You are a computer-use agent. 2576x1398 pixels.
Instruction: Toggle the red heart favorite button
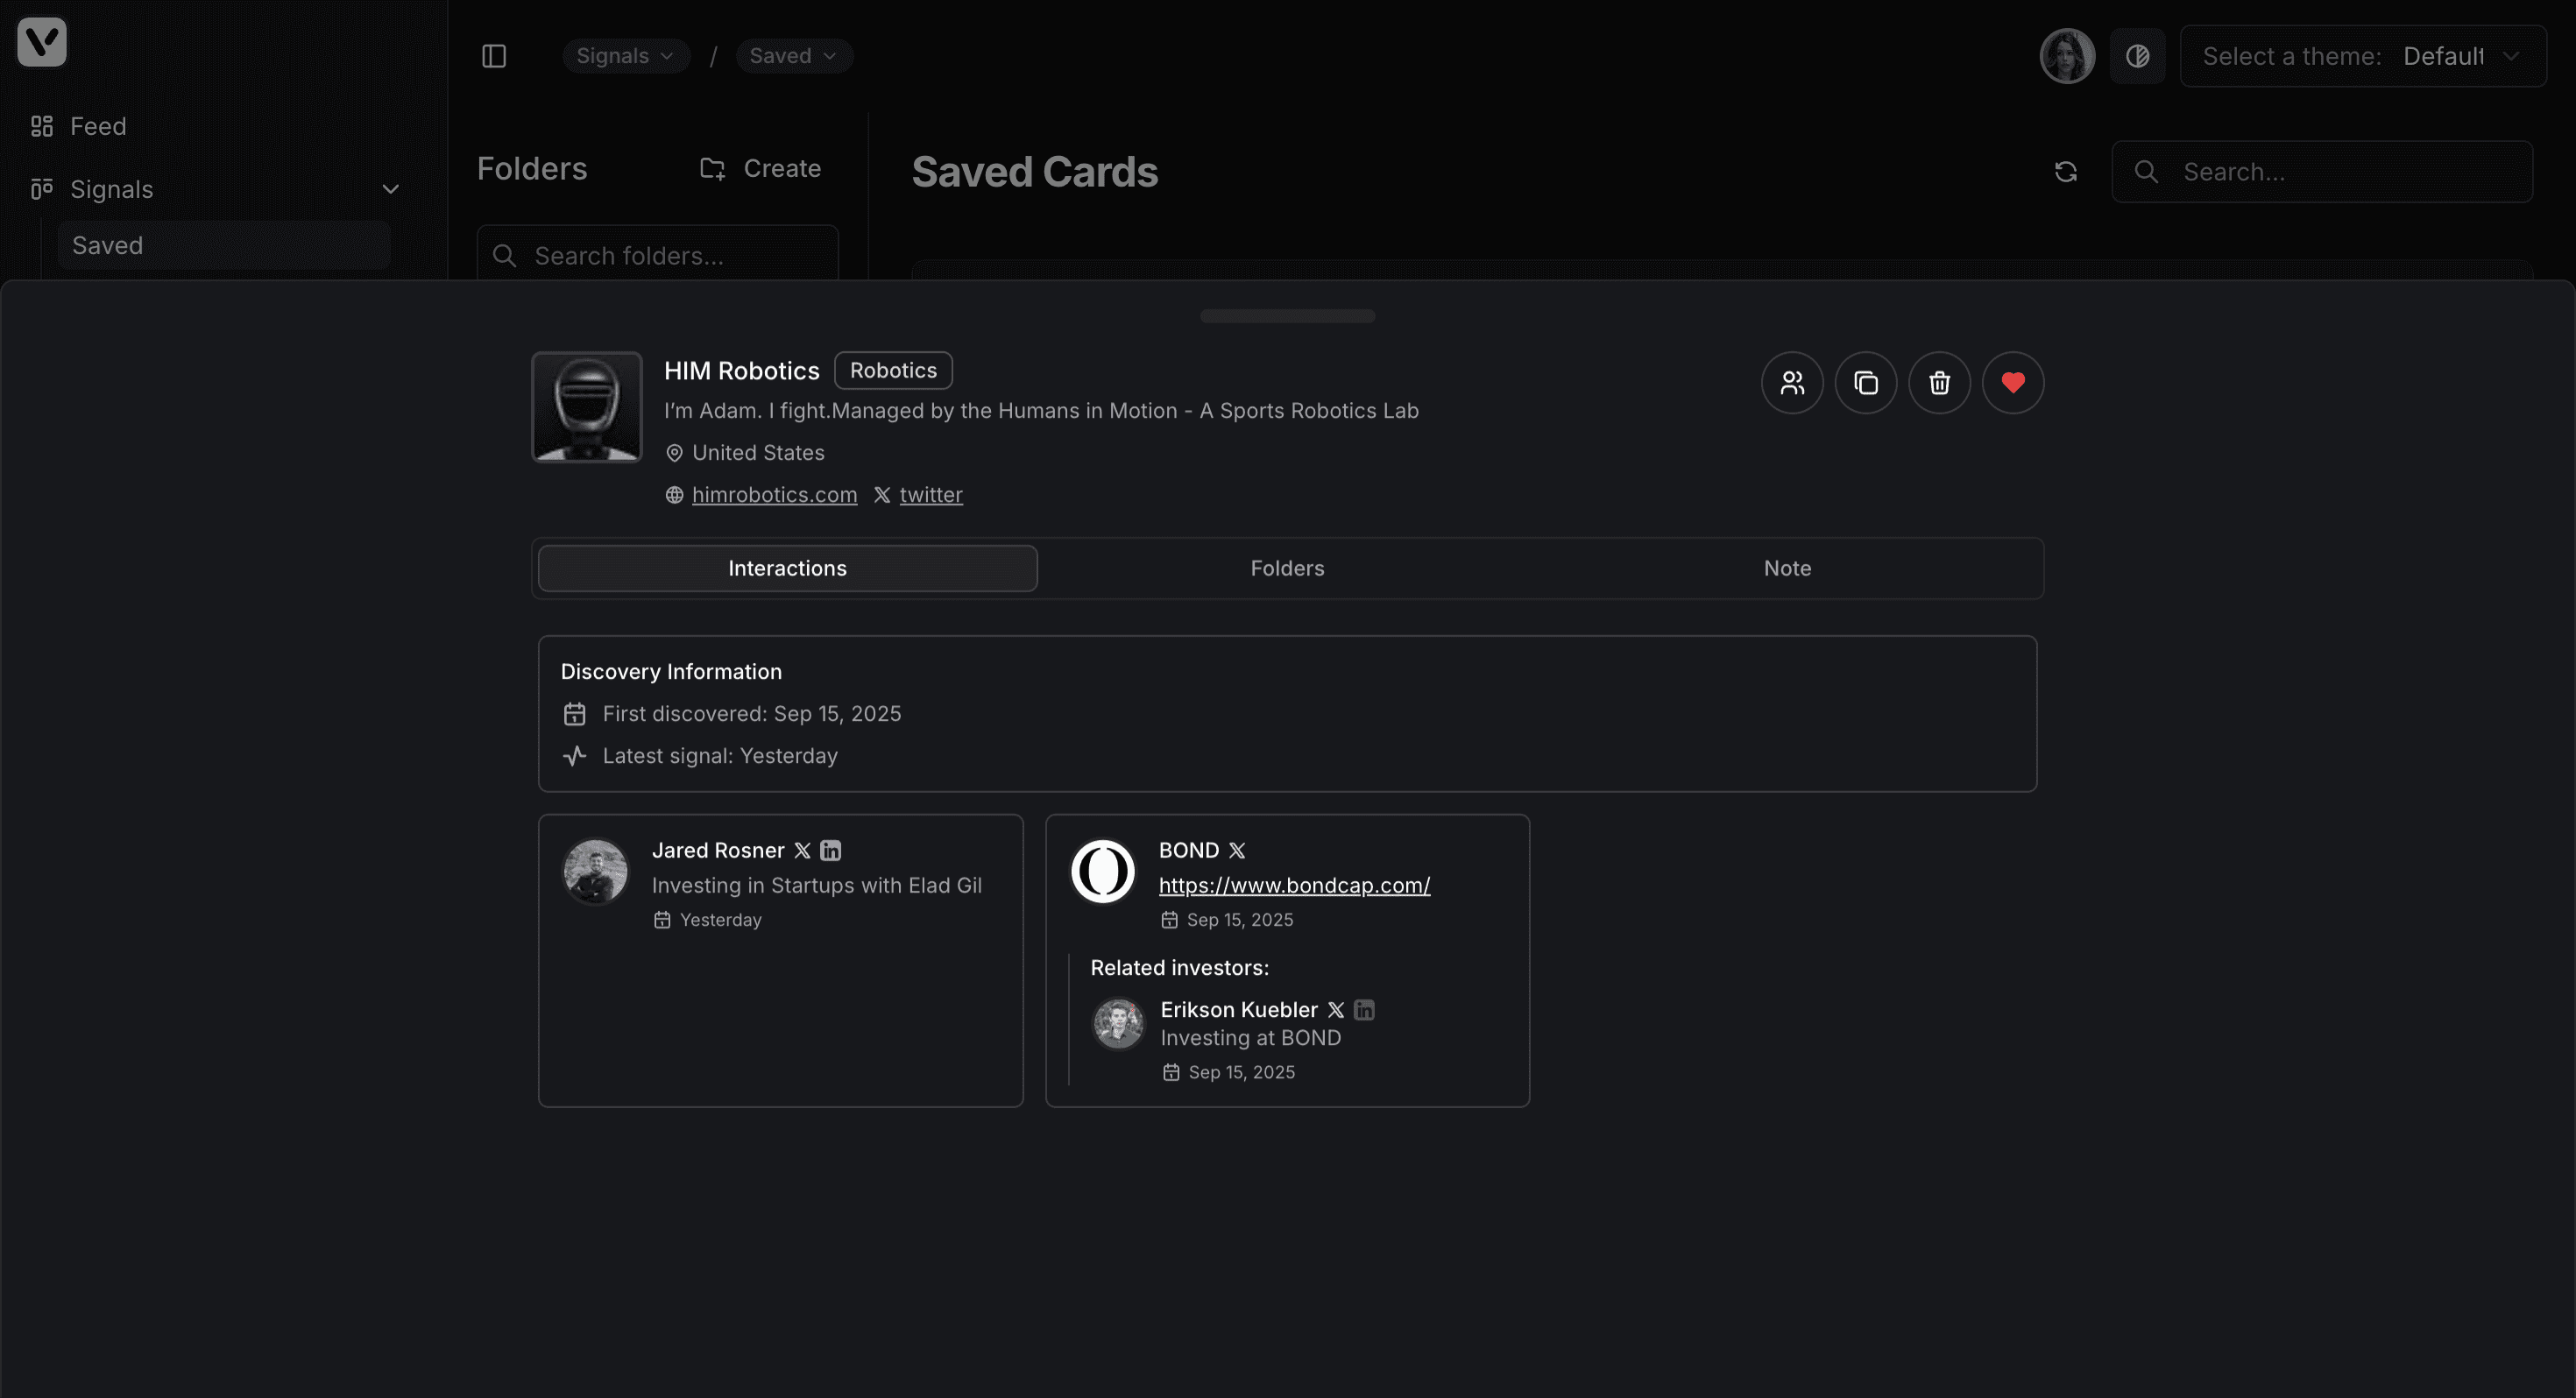point(2013,383)
